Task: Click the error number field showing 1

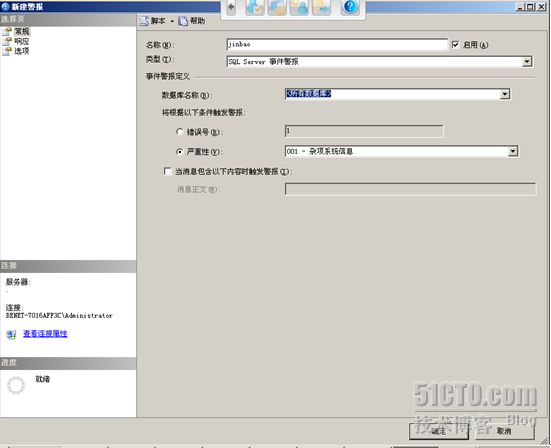Action: pyautogui.click(x=364, y=131)
